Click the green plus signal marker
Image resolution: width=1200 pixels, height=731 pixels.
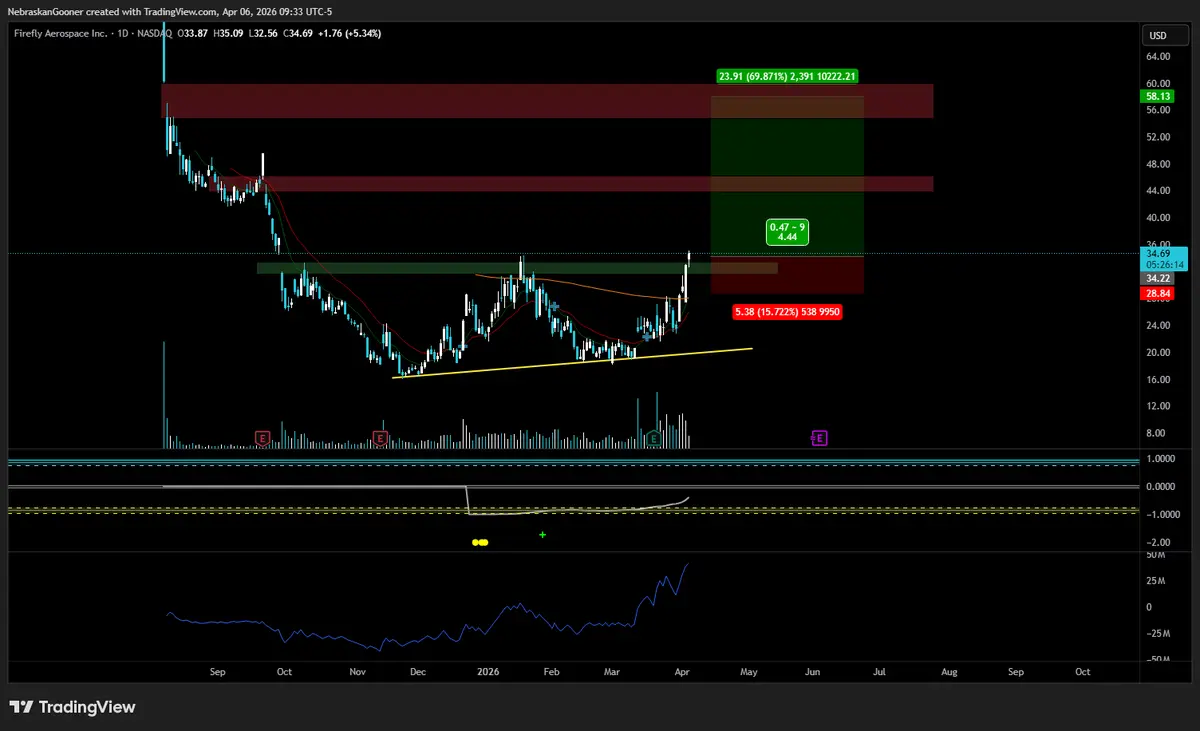[x=543, y=535]
